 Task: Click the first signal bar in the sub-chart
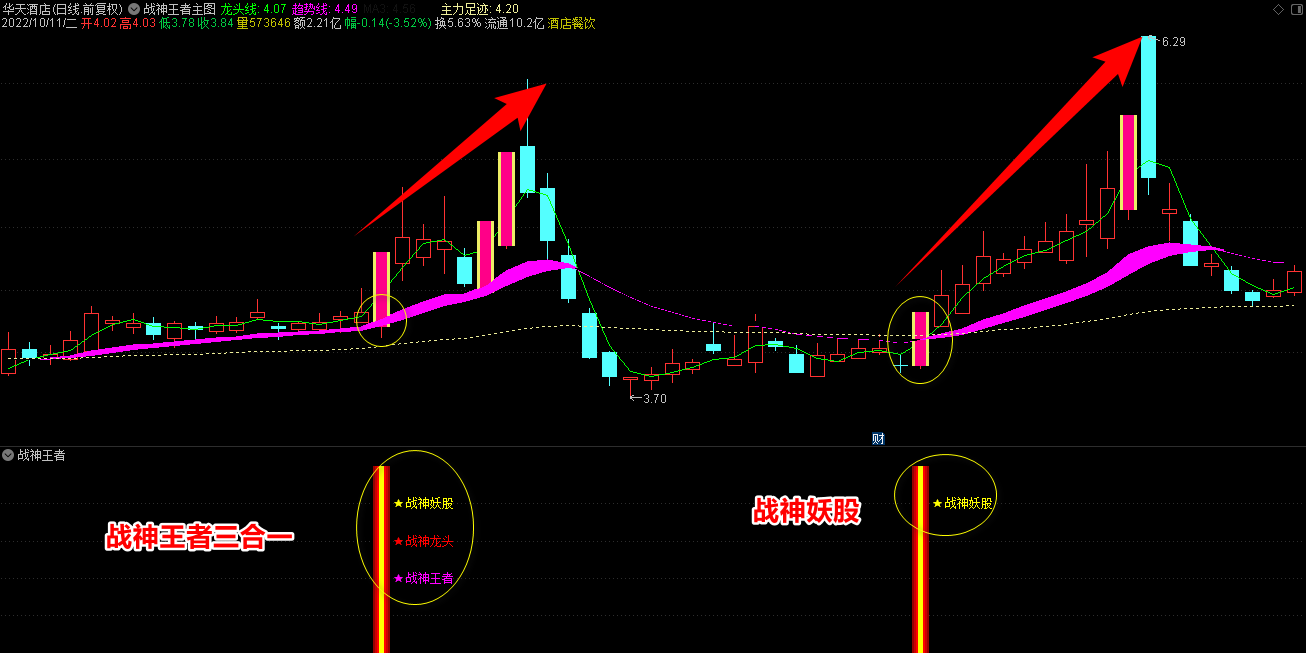(381, 558)
